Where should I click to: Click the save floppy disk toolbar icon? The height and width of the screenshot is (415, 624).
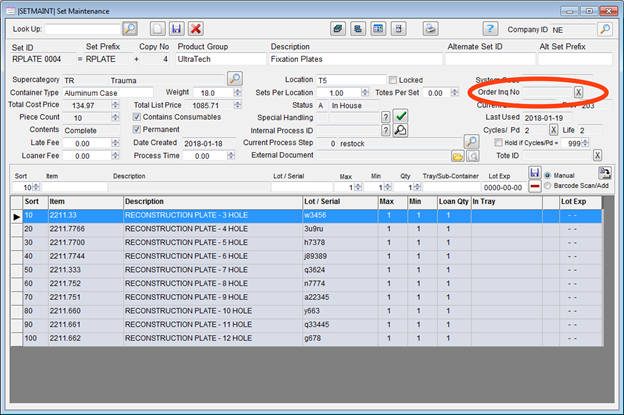click(x=176, y=29)
